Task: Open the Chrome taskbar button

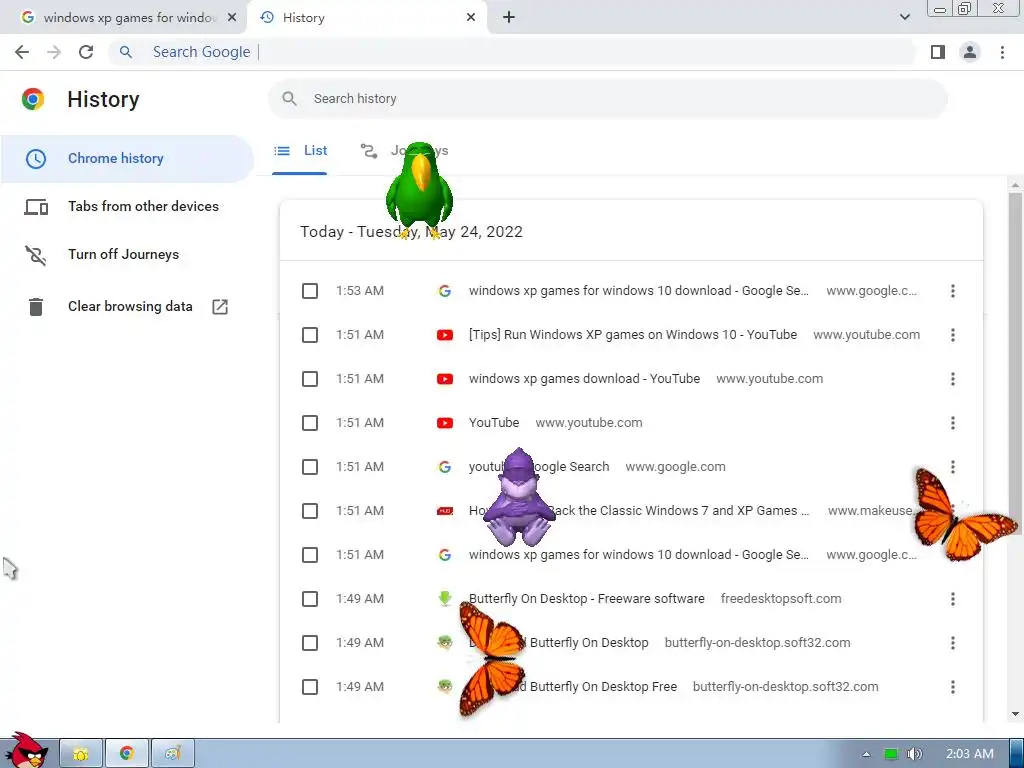Action: tap(127, 754)
